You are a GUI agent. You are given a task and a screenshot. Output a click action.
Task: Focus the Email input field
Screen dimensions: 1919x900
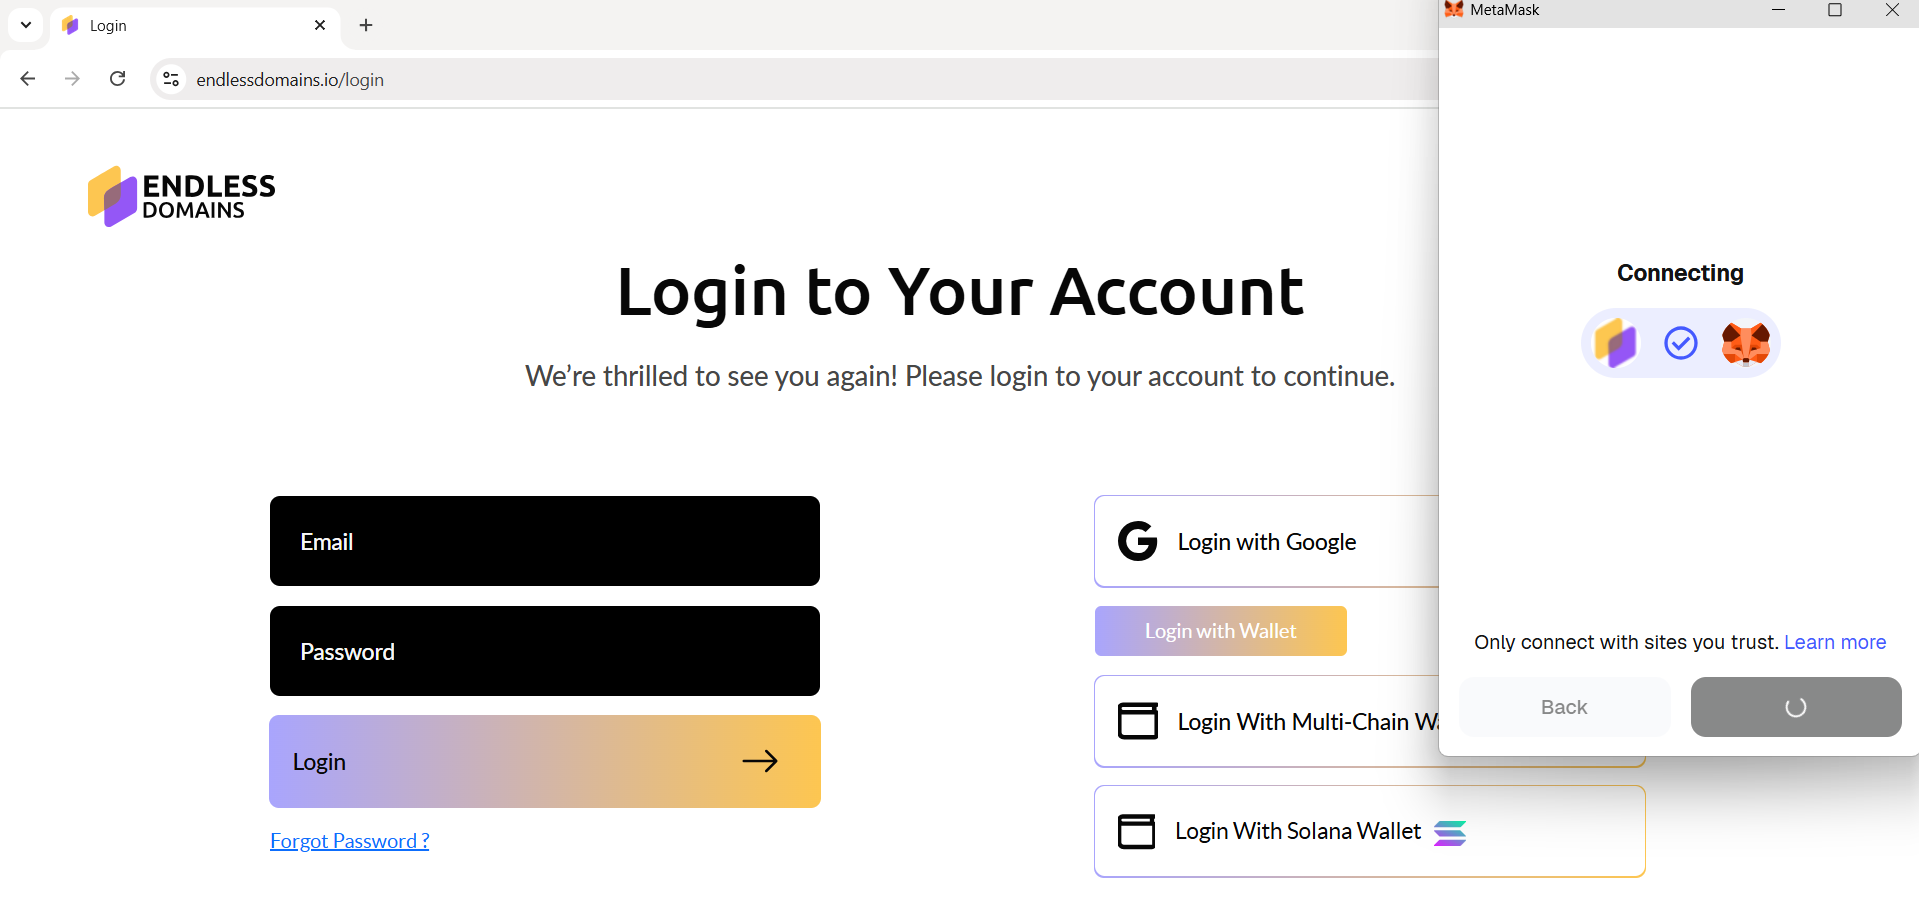(x=544, y=541)
